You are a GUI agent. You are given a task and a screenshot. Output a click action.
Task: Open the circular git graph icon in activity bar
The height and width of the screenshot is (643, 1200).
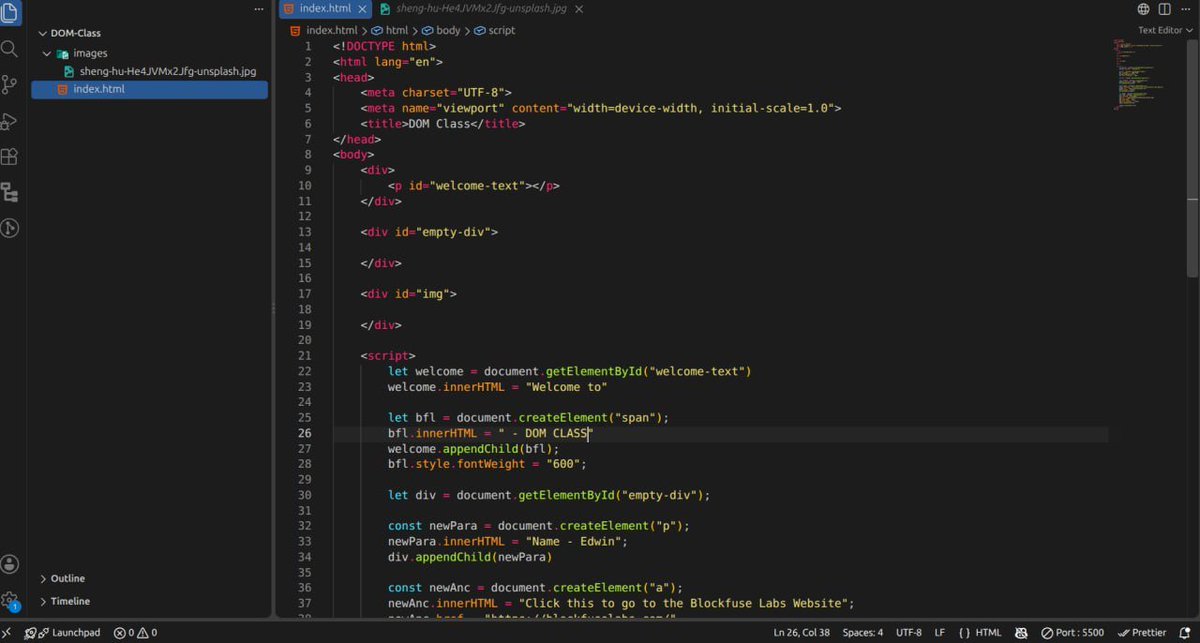point(10,228)
